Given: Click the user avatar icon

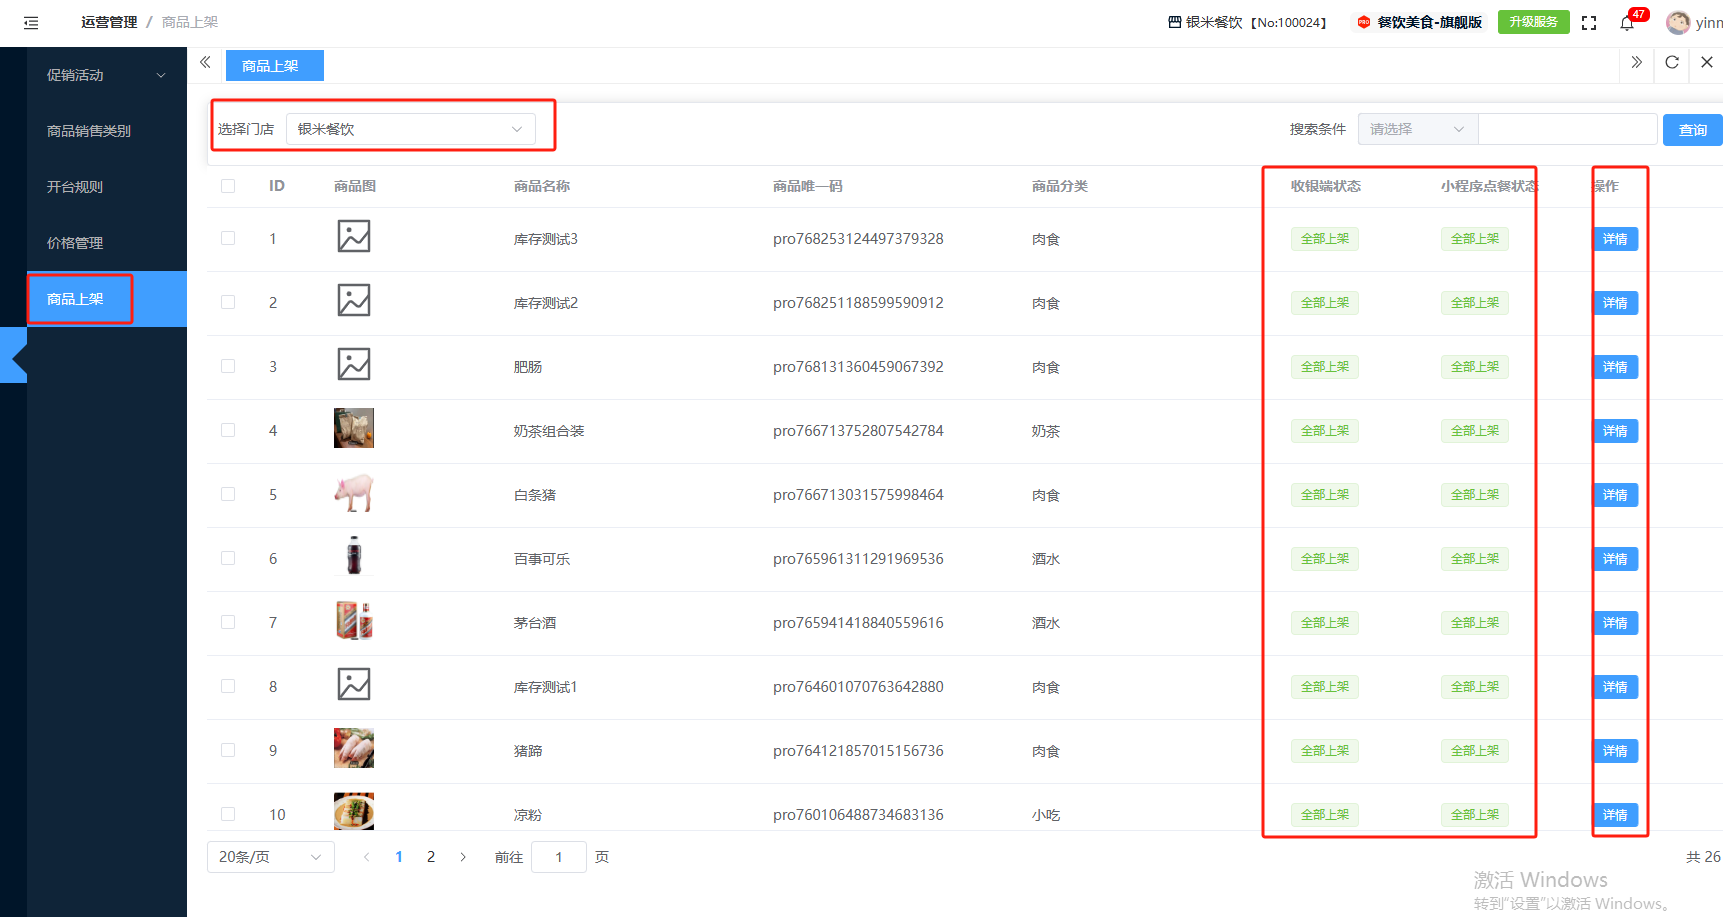Looking at the screenshot, I should point(1678,22).
